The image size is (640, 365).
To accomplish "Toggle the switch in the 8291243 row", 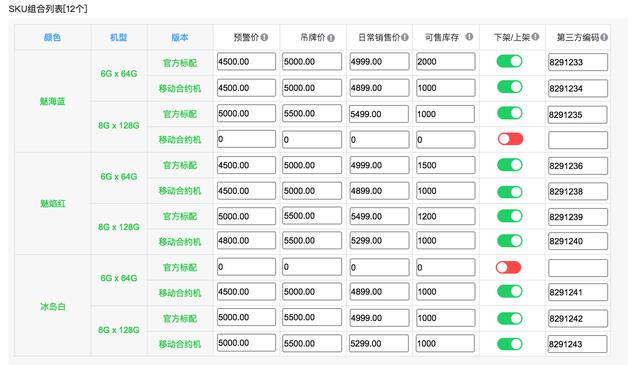I will coord(510,344).
